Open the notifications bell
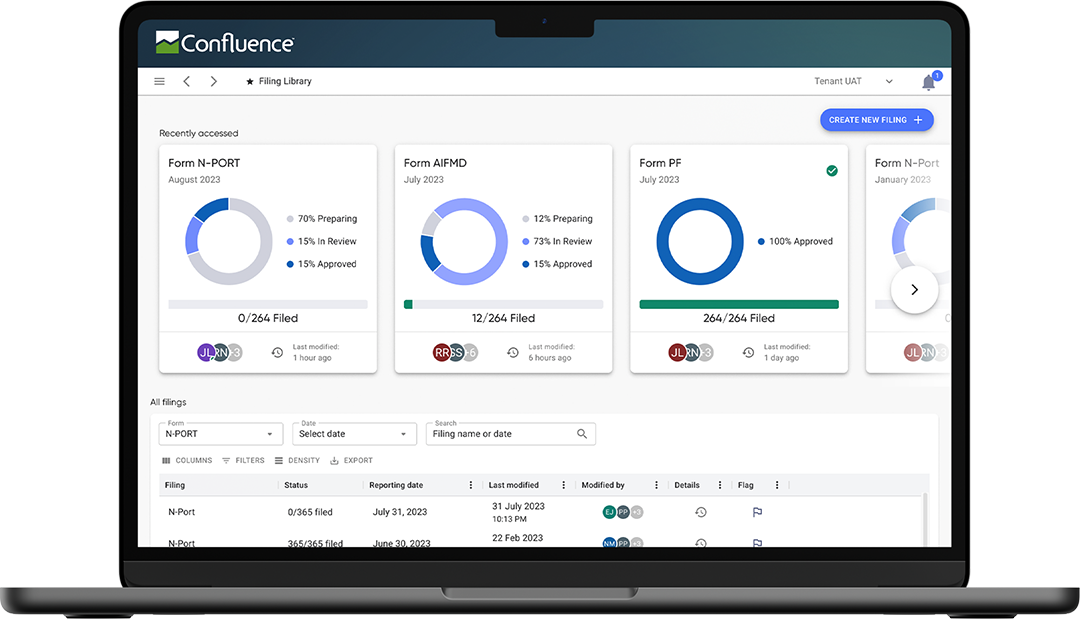 (928, 83)
